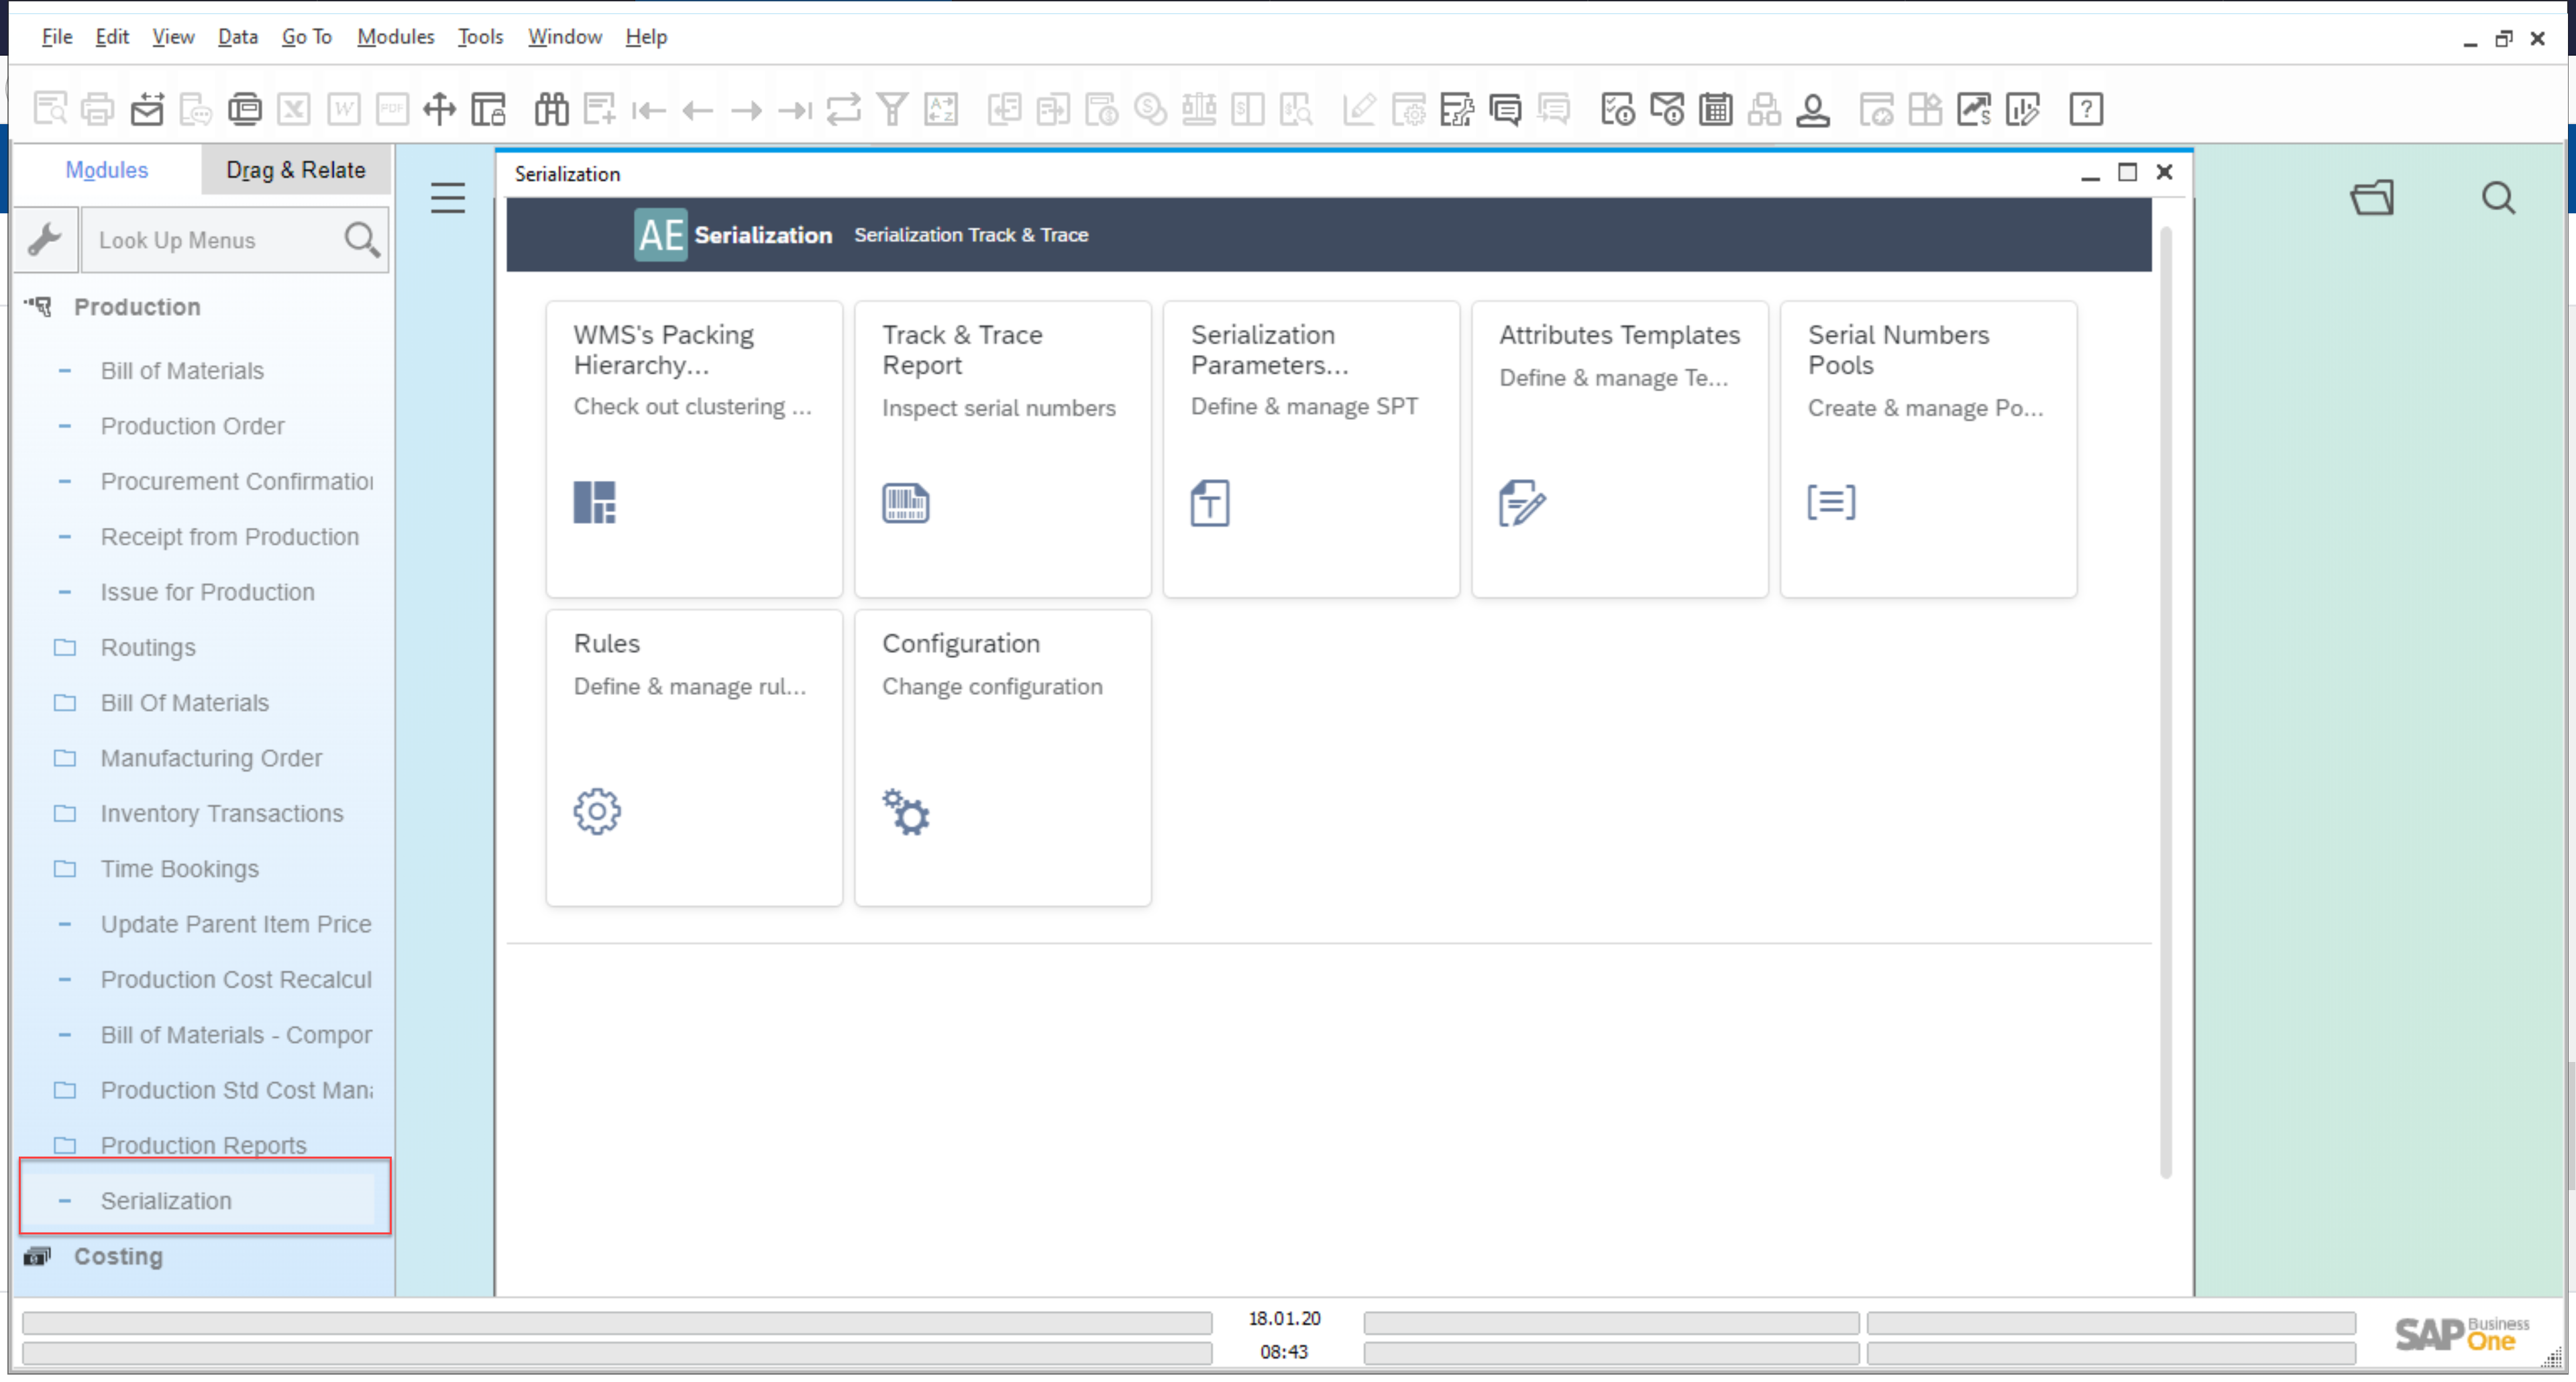Screen dimensions: 2576x1382
Task: Open the Calendar toolbar icon
Action: (1716, 109)
